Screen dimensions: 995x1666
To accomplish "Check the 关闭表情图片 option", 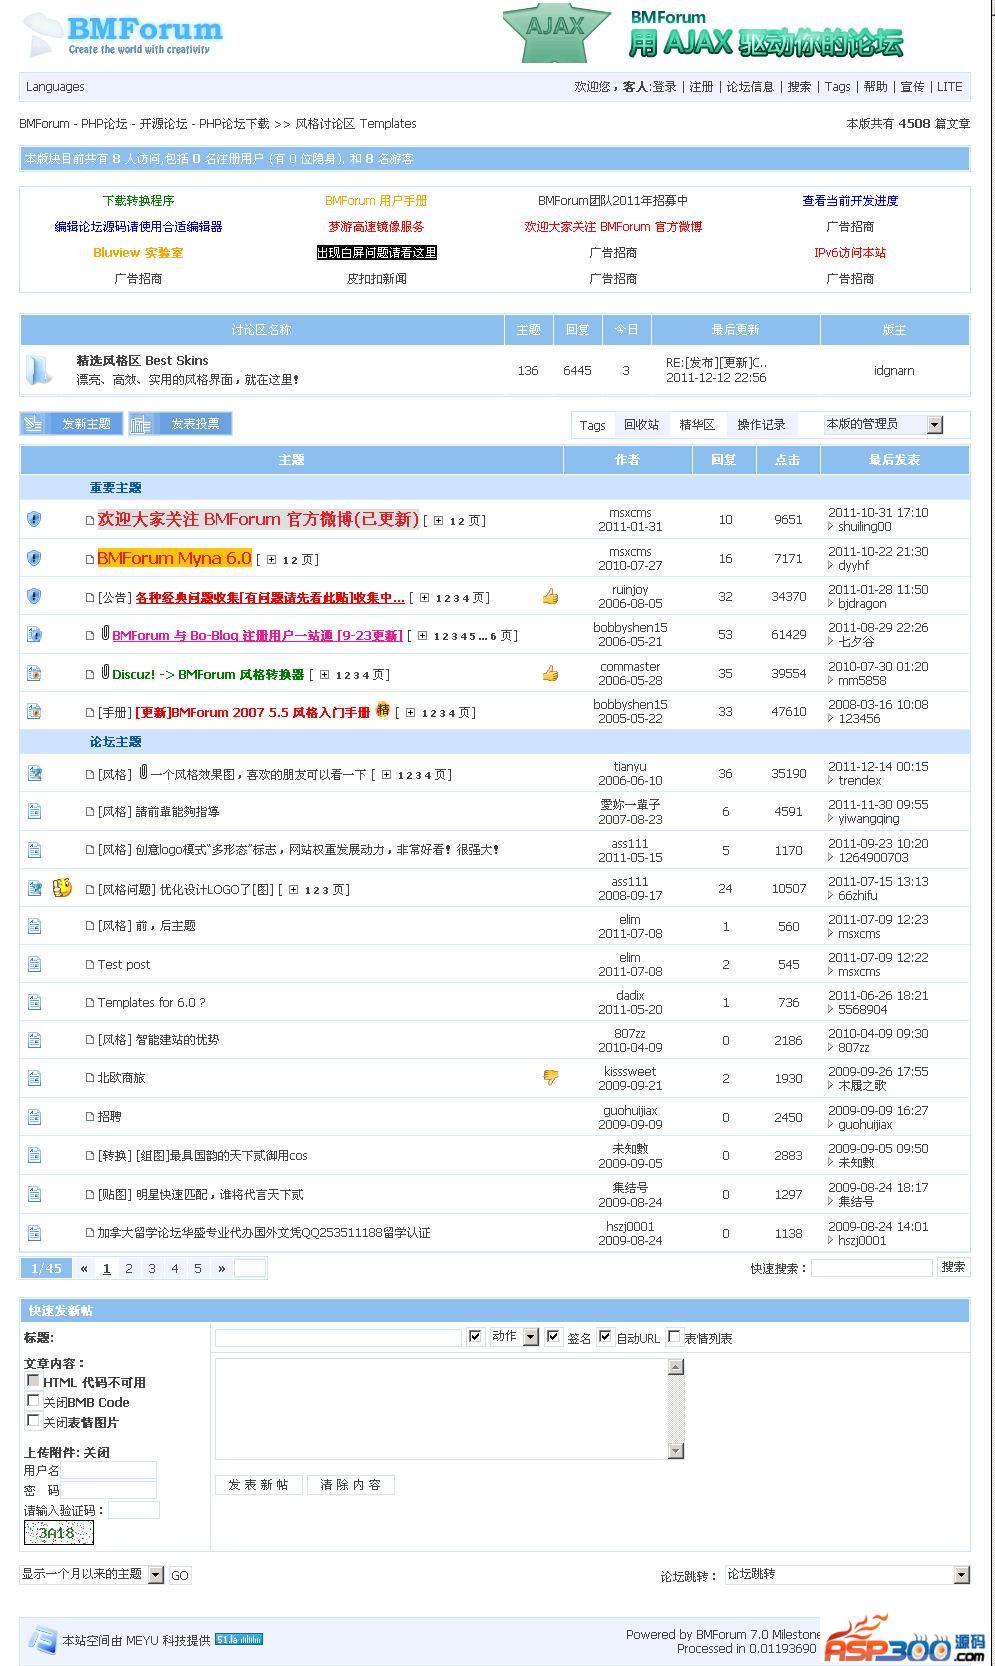I will point(33,1421).
